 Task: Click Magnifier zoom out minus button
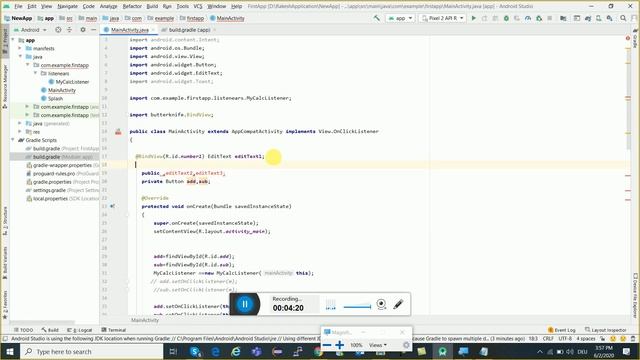click(x=327, y=345)
